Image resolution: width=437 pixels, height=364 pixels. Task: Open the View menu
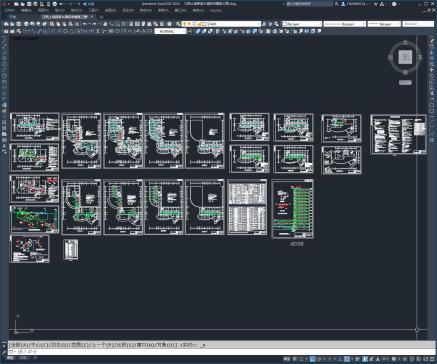coord(43,11)
